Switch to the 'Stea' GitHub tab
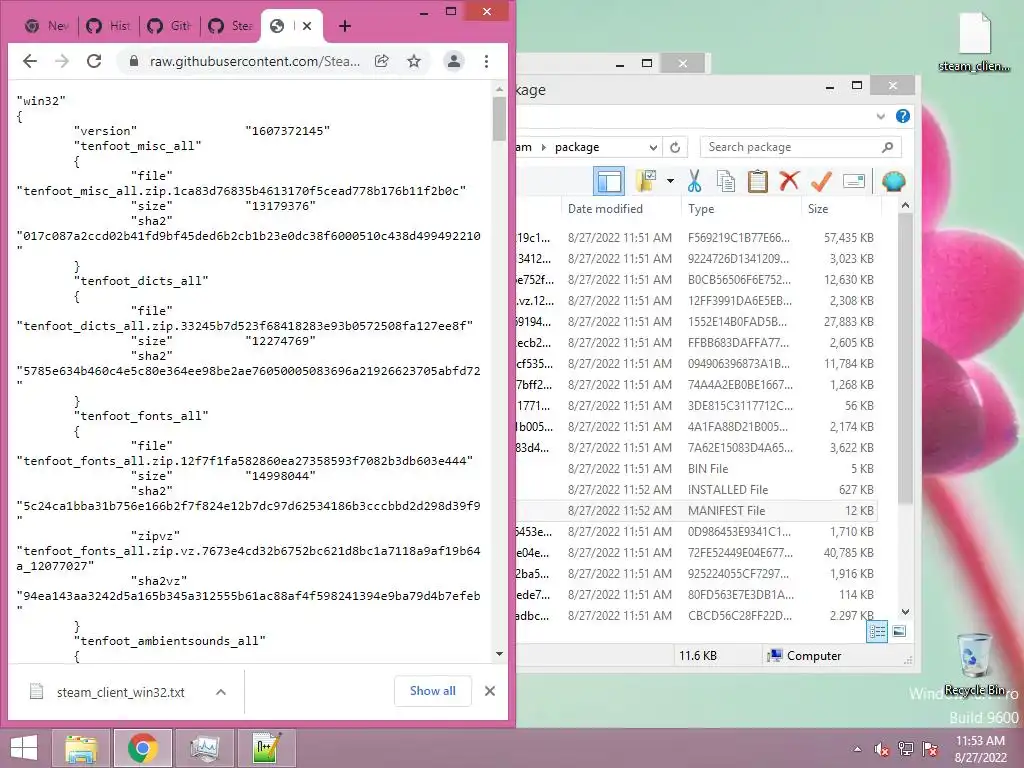1024x768 pixels. [x=231, y=26]
